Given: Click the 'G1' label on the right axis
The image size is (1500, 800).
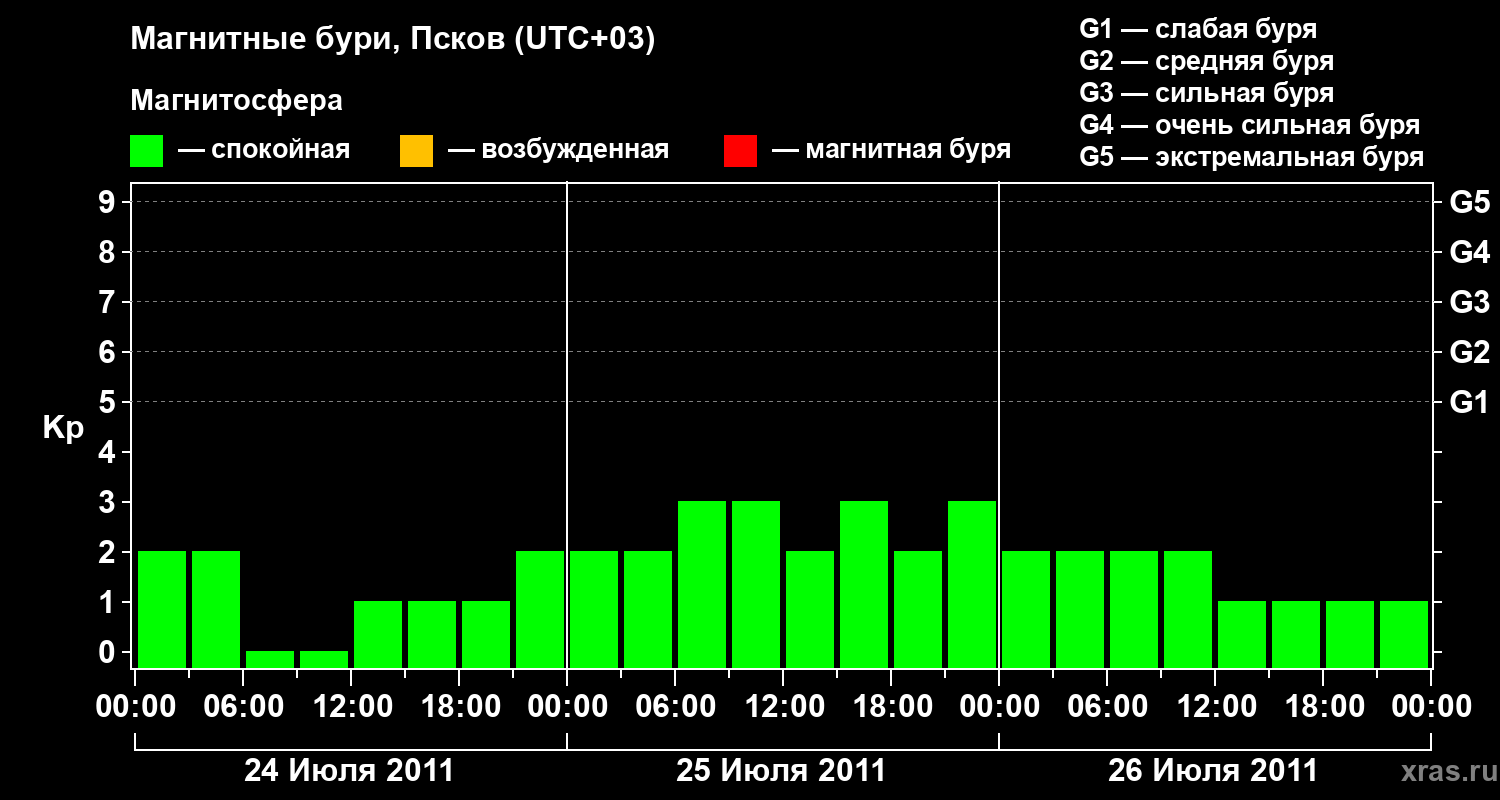Looking at the screenshot, I should click(1469, 403).
